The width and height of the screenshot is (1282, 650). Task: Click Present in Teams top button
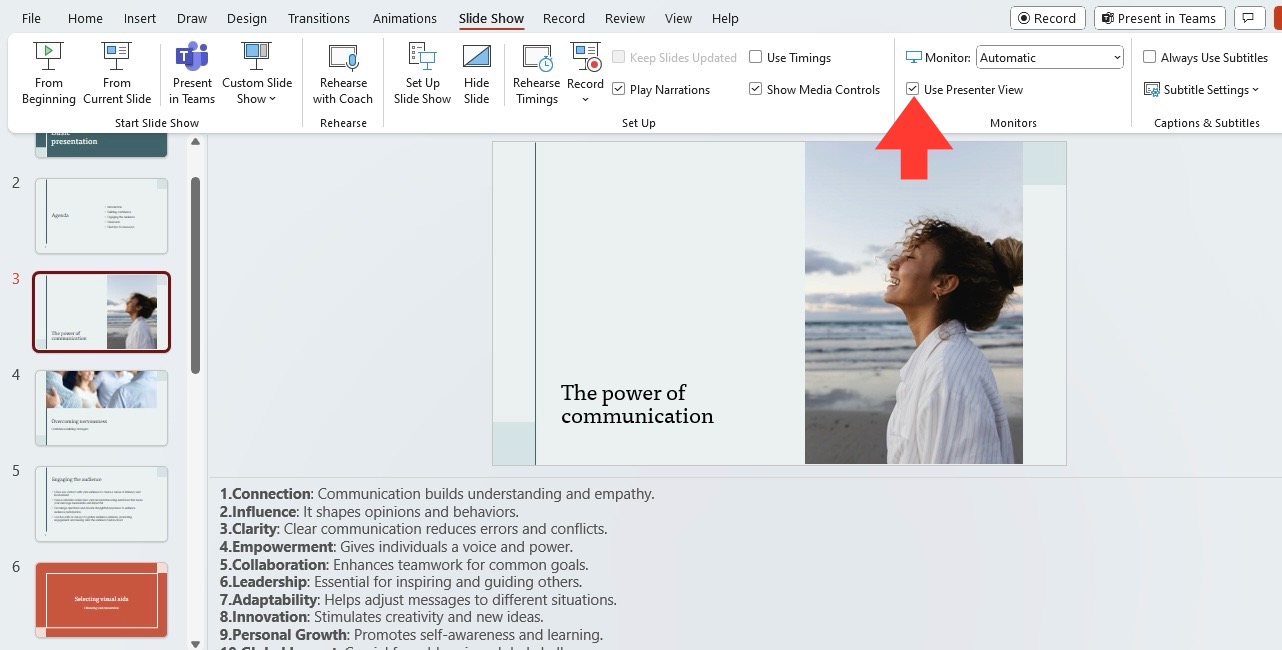tap(1158, 18)
